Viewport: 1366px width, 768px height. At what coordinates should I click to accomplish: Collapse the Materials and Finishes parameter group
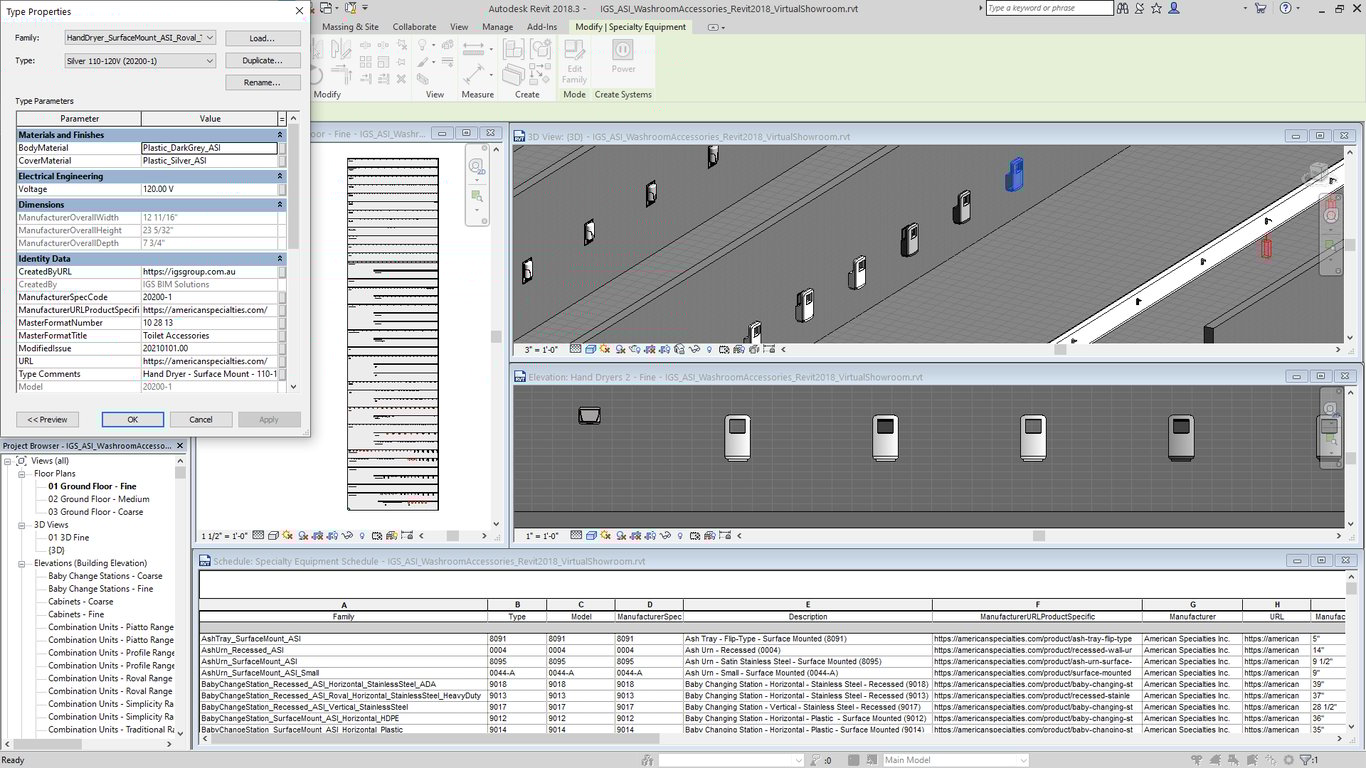(x=281, y=135)
